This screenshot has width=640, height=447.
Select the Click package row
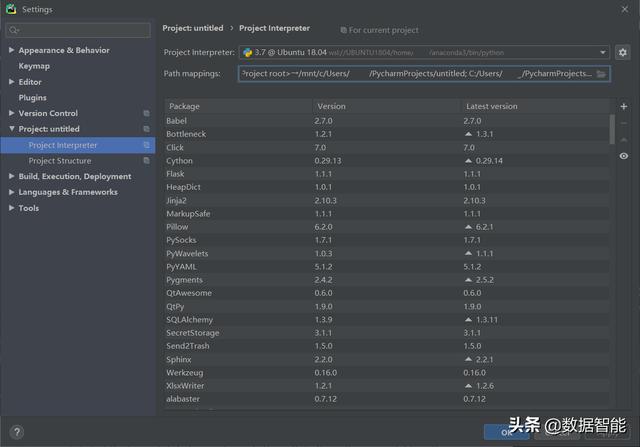point(387,147)
